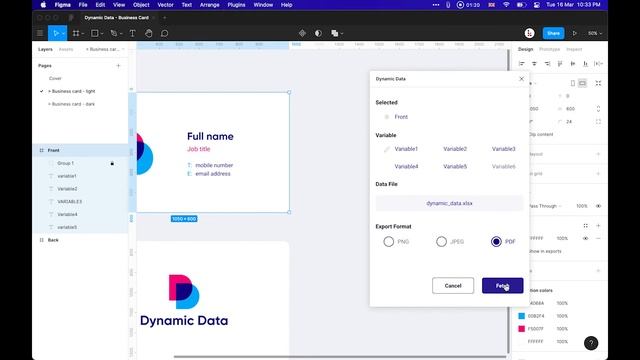Viewport: 640px width, 360px height.
Task: Switch to the Inspect tab
Action: point(574,49)
